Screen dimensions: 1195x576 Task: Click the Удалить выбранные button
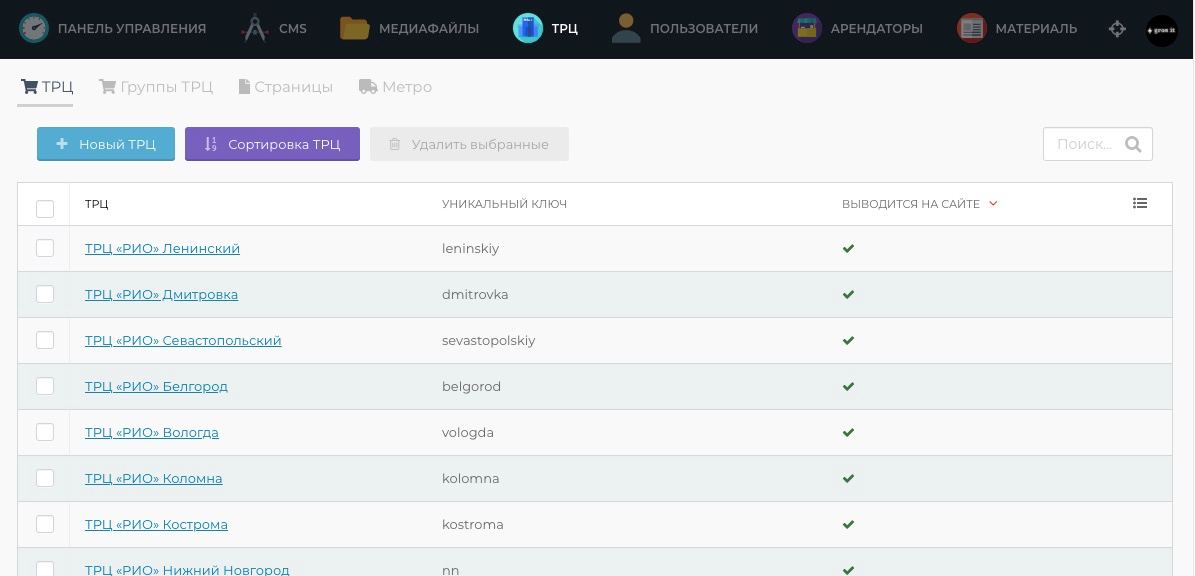pyautogui.click(x=469, y=144)
